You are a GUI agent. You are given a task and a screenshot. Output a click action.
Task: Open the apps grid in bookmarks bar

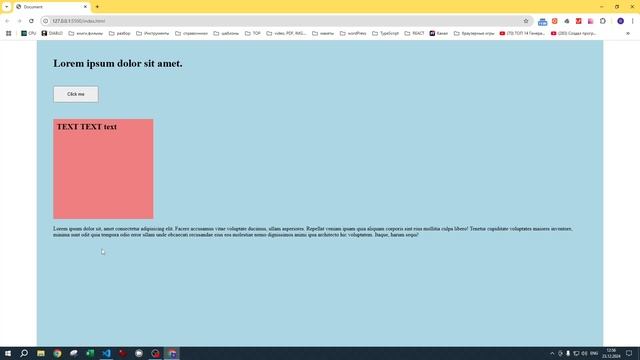[x=9, y=33]
